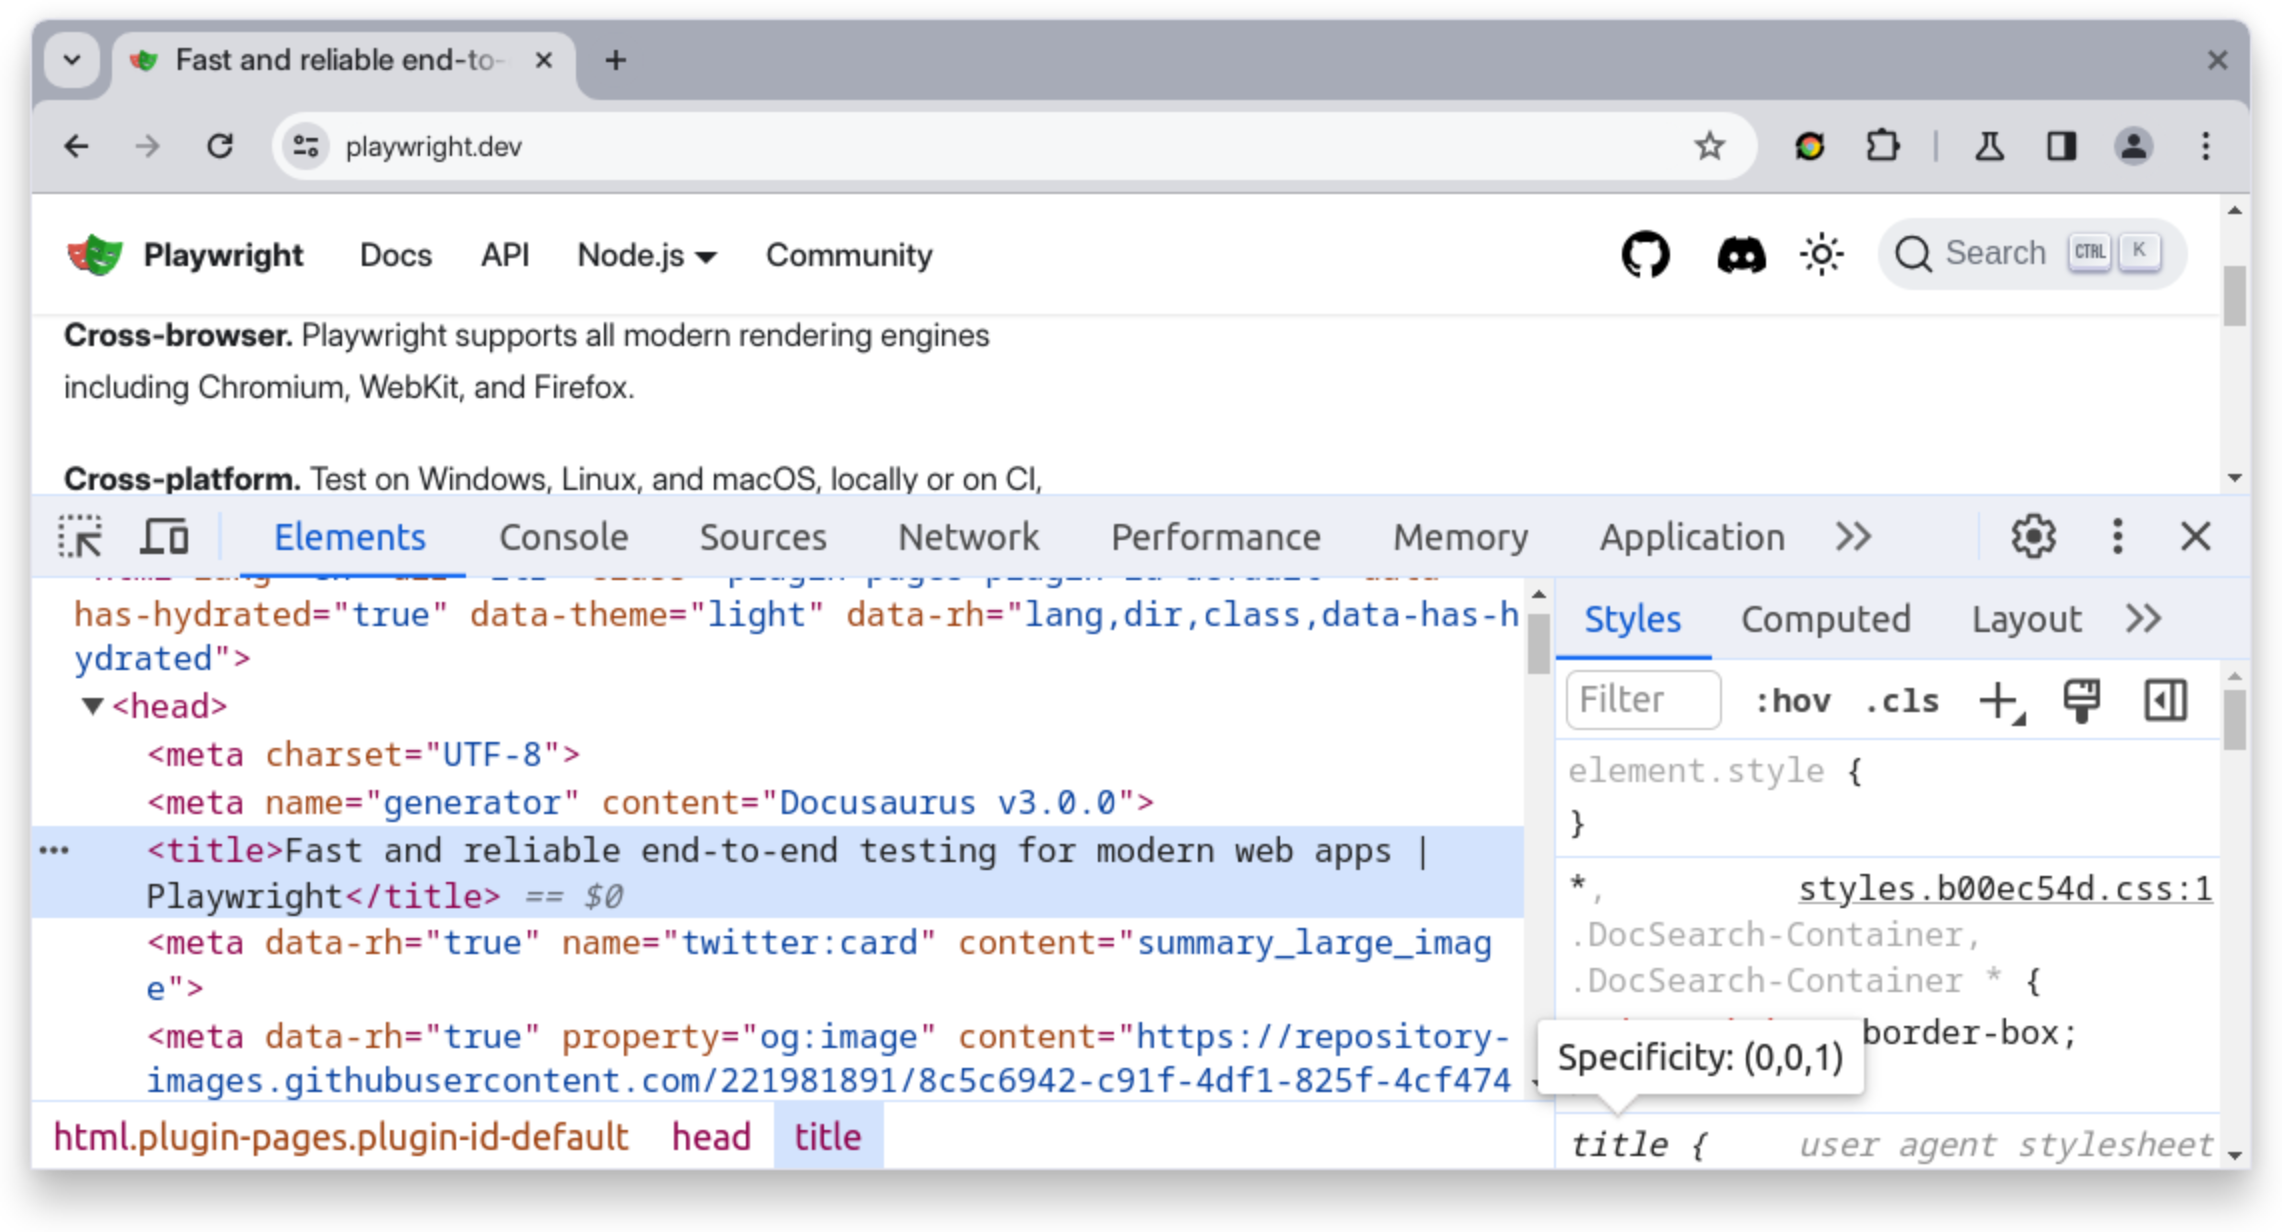Screen dimensions: 2282x1232
Task: Open the tab search dropdown arrow
Action: pos(72,60)
